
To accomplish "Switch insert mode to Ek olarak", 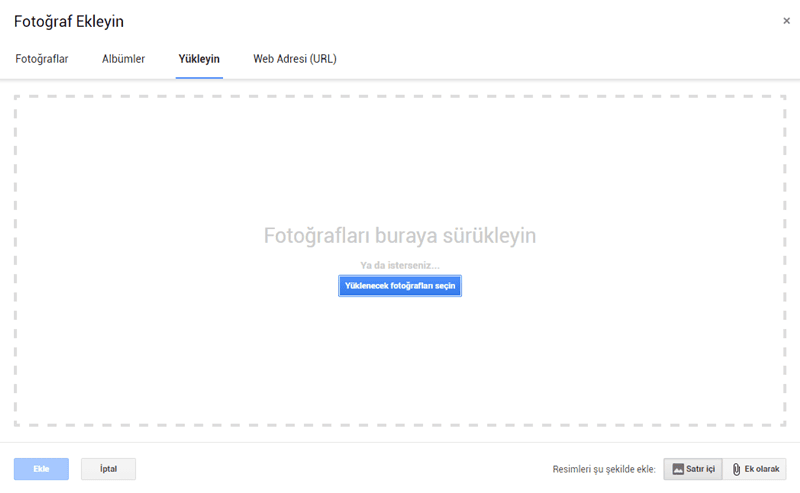I will click(755, 469).
